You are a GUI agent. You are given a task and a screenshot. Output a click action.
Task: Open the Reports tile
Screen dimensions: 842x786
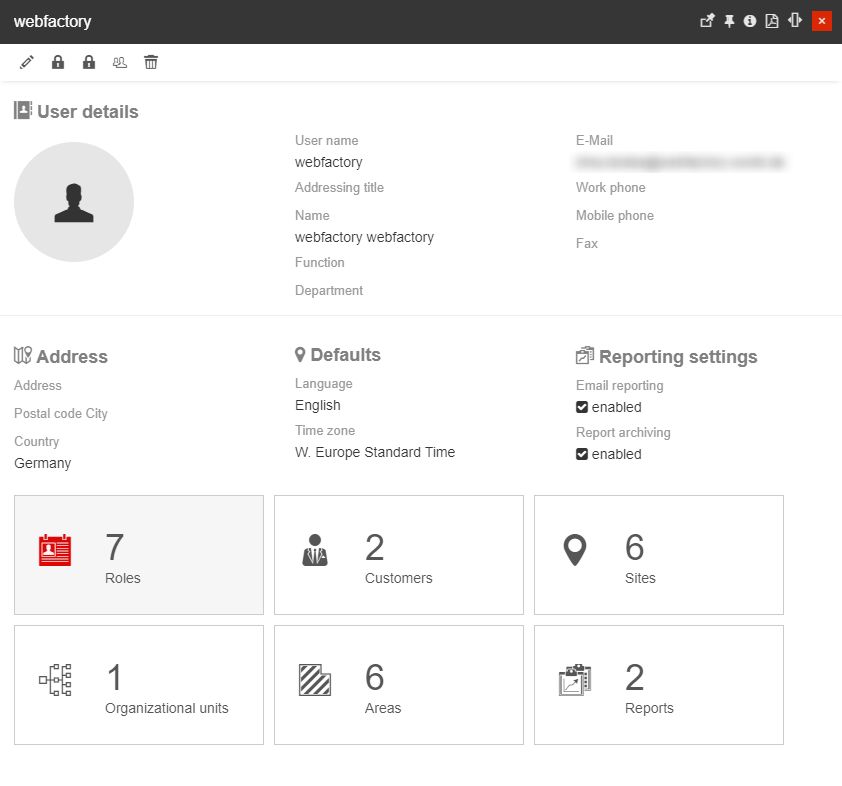pyautogui.click(x=659, y=685)
